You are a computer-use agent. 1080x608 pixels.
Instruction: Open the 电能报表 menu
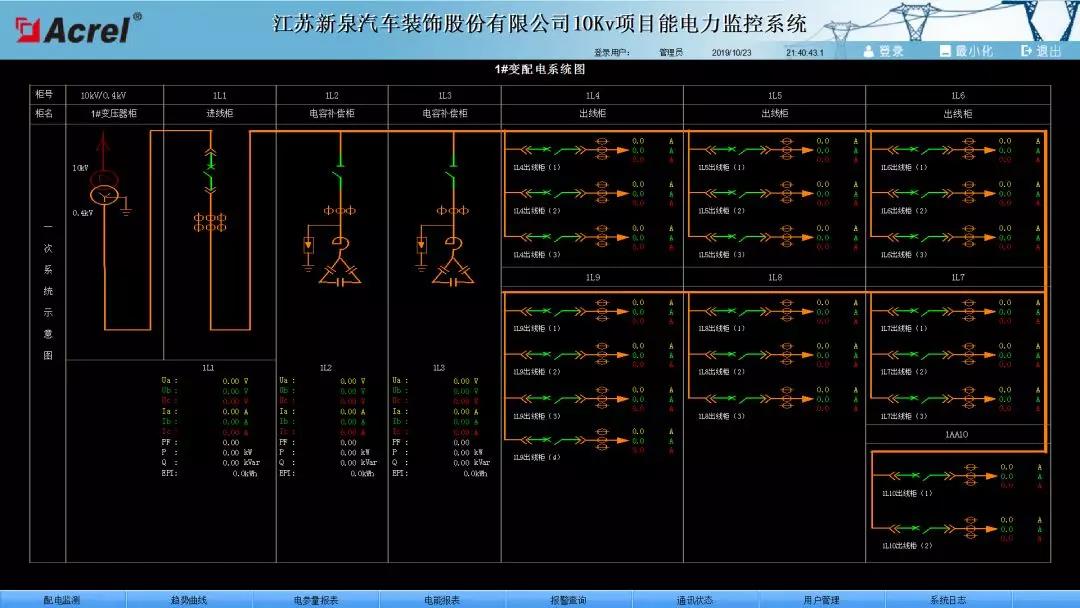pyautogui.click(x=442, y=600)
